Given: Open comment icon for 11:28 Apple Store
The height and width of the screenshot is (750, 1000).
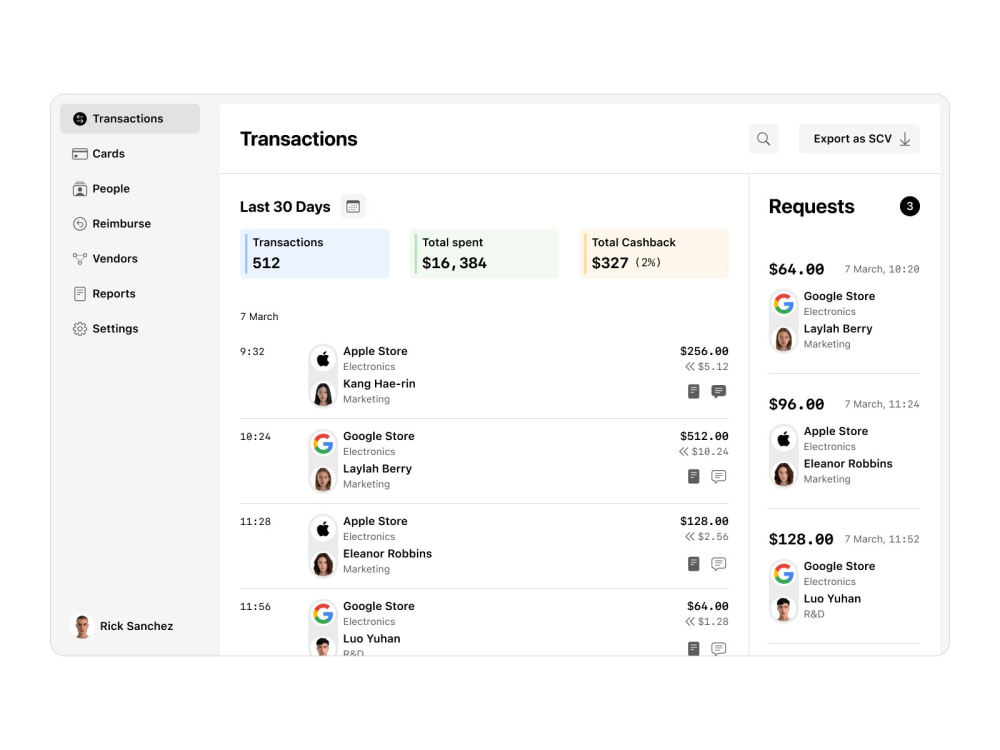Looking at the screenshot, I should click(719, 564).
